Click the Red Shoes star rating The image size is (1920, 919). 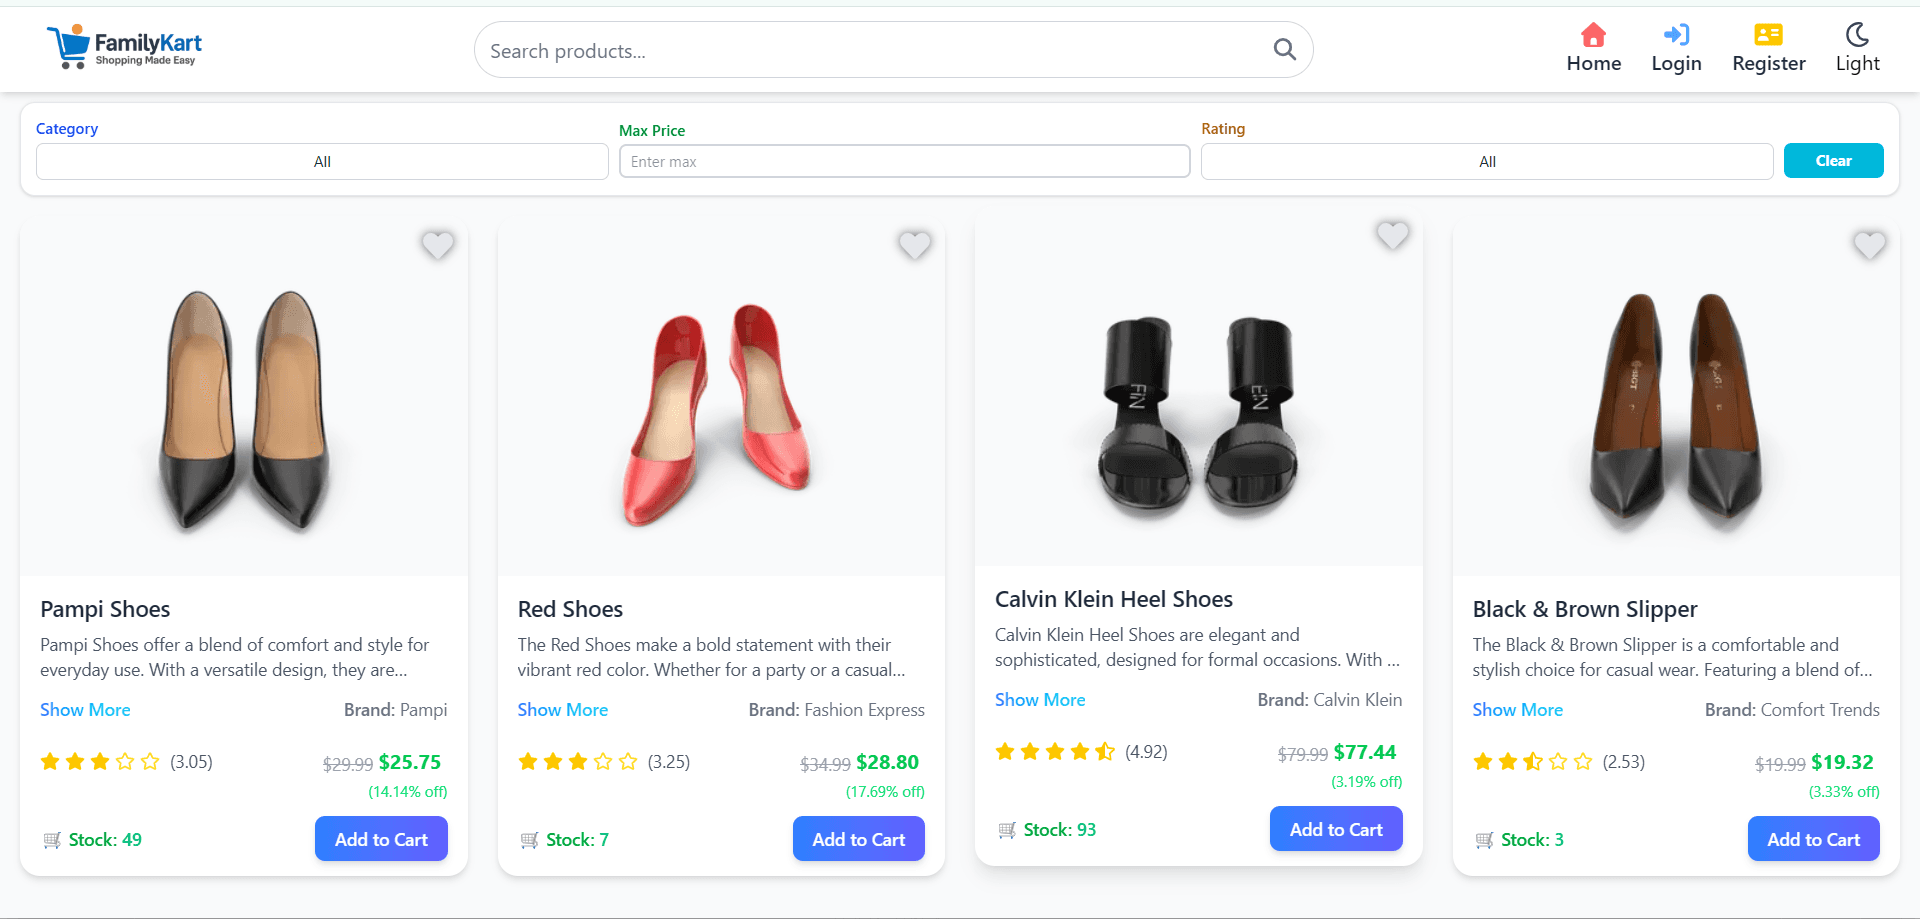coord(577,762)
